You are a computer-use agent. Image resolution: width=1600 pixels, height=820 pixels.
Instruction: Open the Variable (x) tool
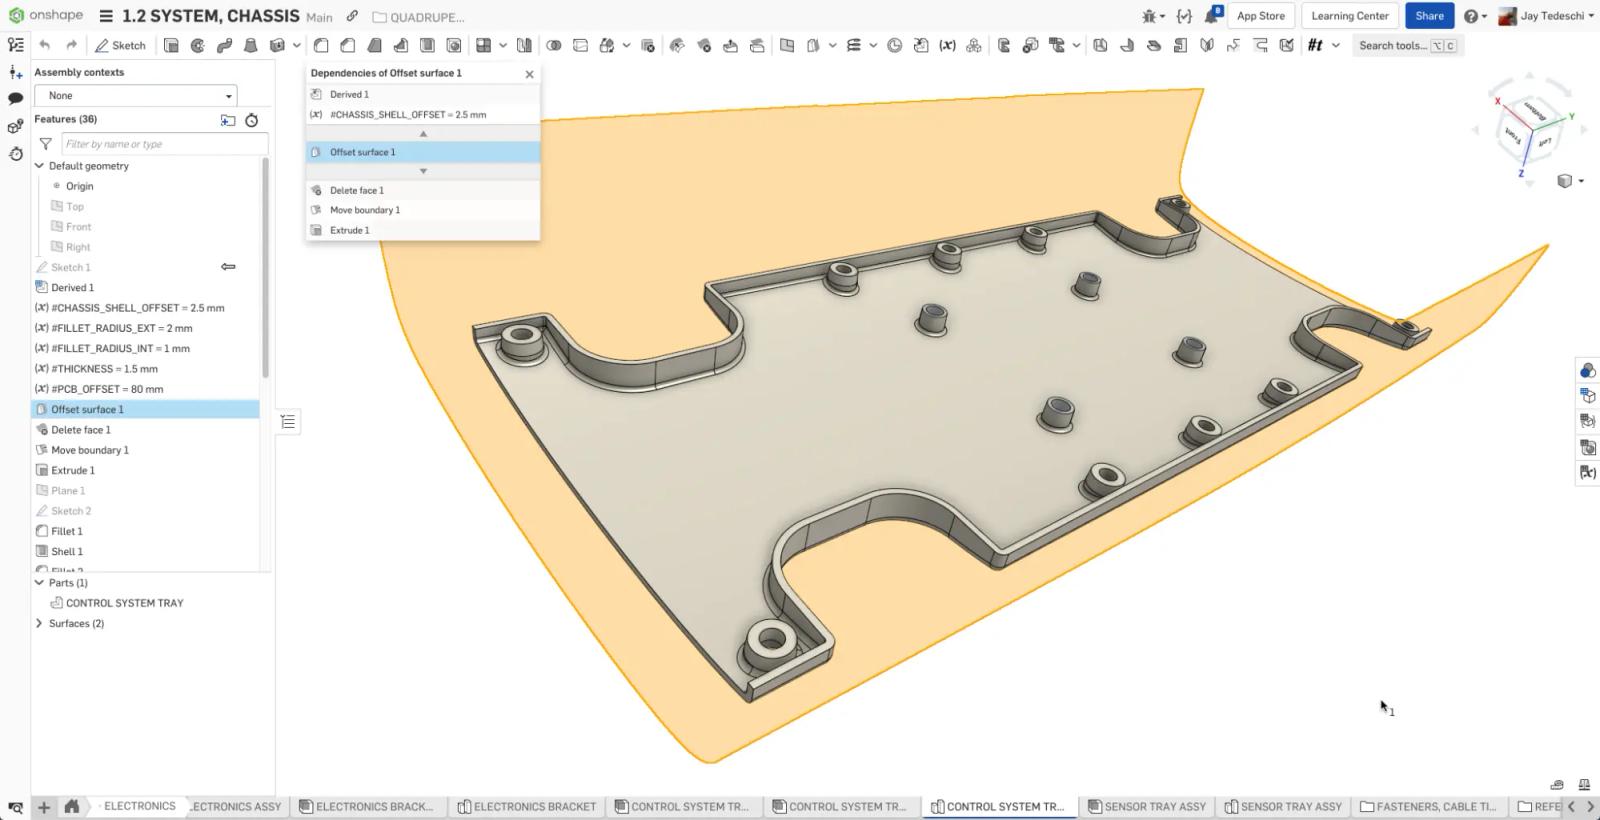(x=947, y=45)
